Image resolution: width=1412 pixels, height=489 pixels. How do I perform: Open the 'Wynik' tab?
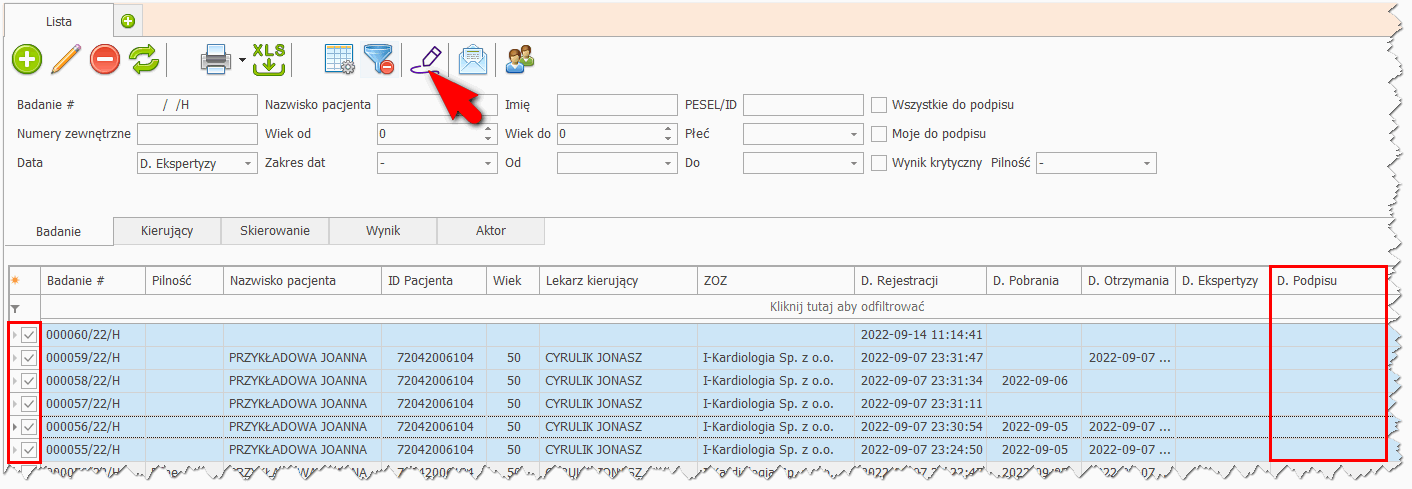(x=383, y=231)
